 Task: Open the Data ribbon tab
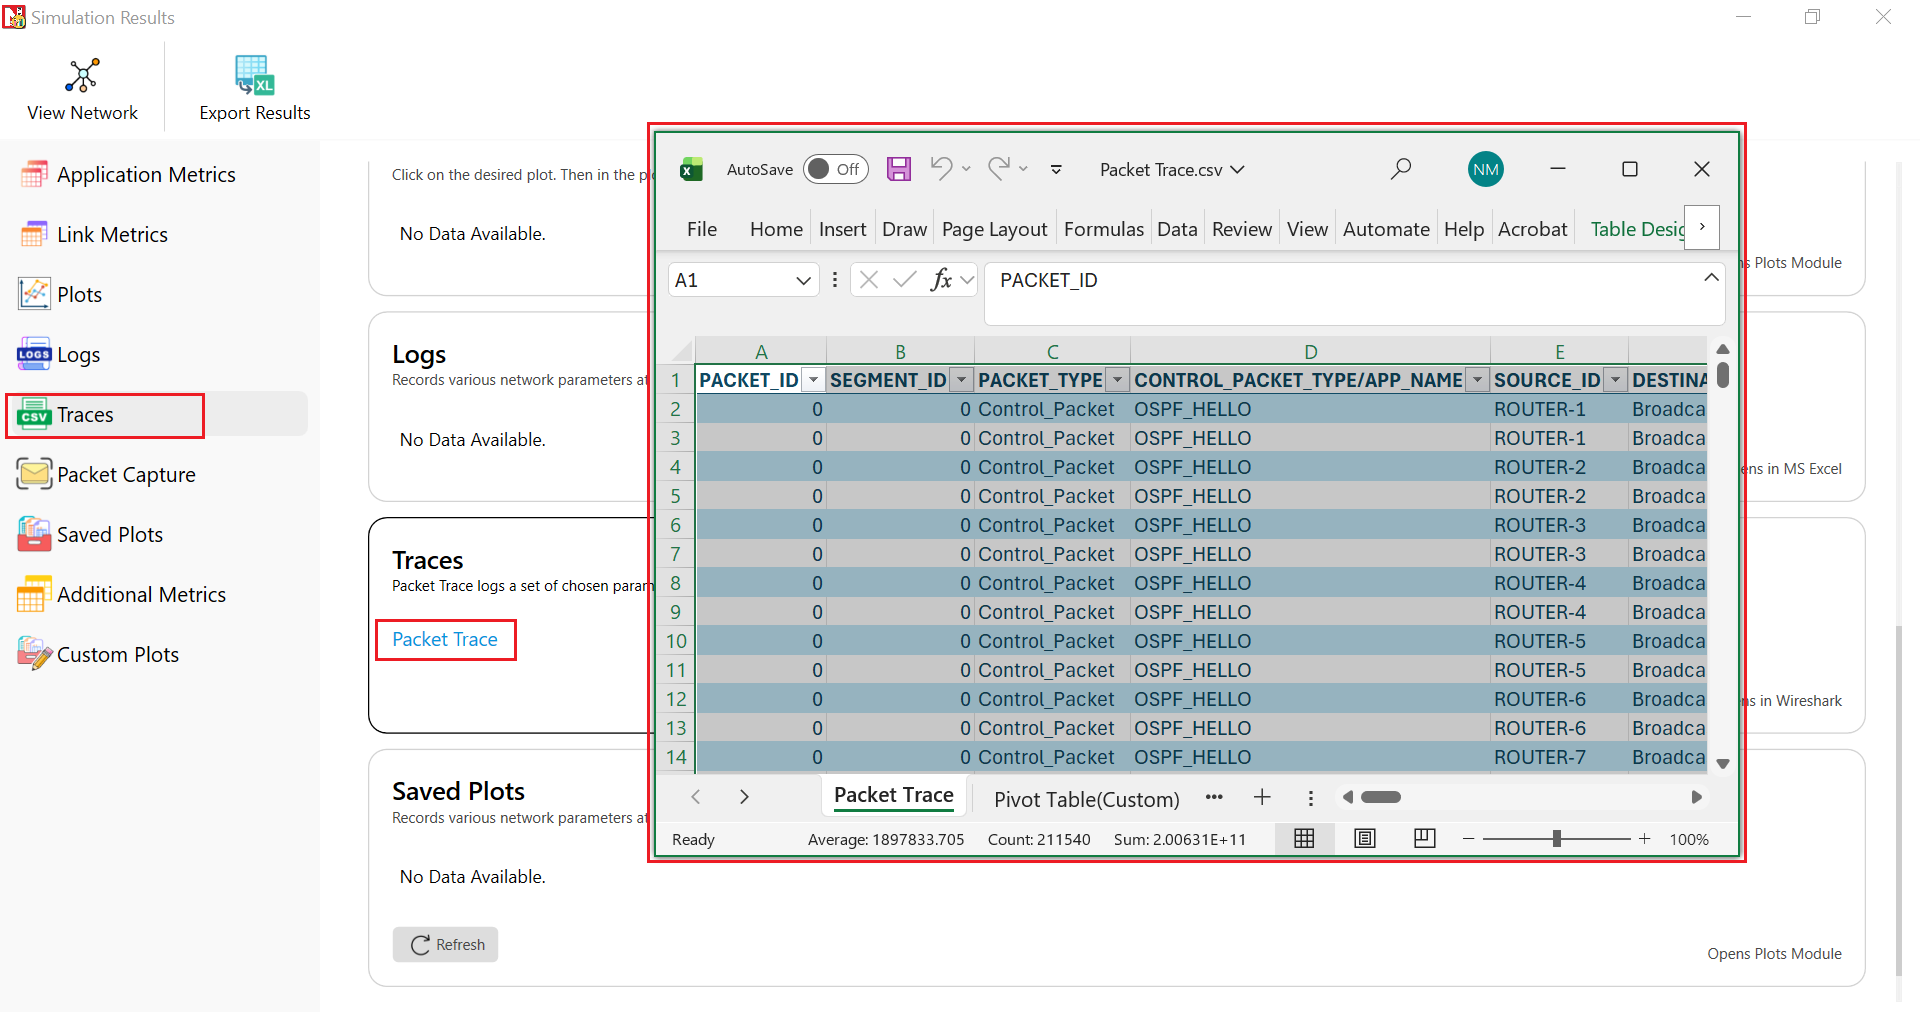pyautogui.click(x=1177, y=229)
